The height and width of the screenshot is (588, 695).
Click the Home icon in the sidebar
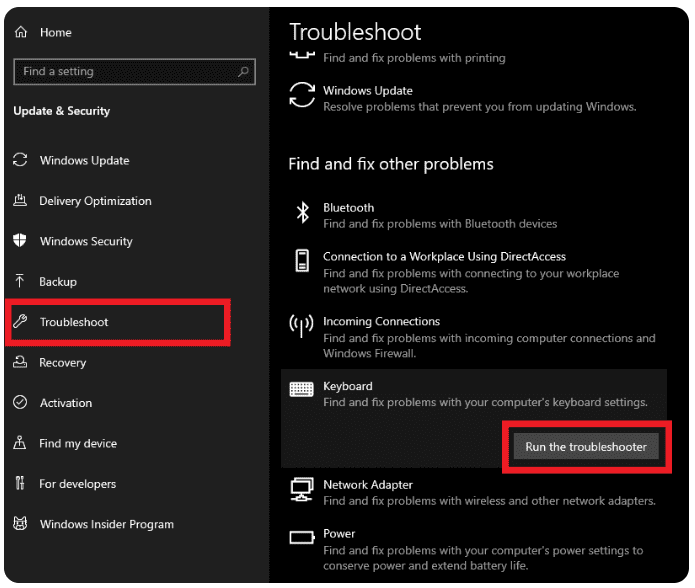(21, 32)
